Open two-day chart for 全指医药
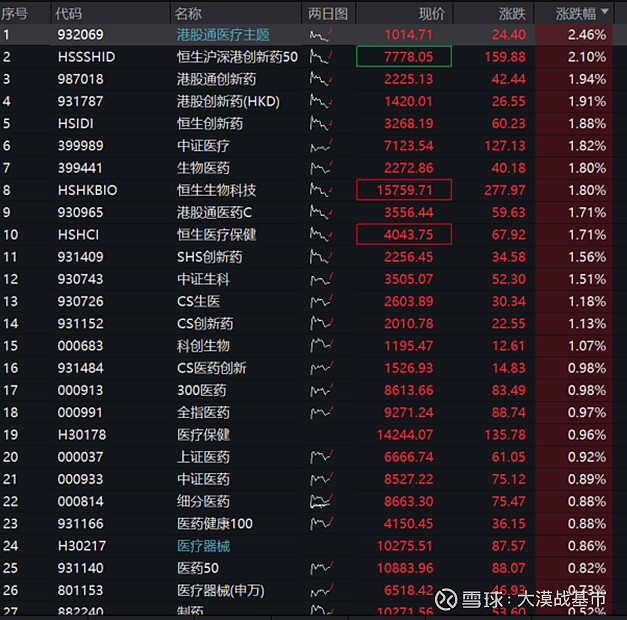 321,412
